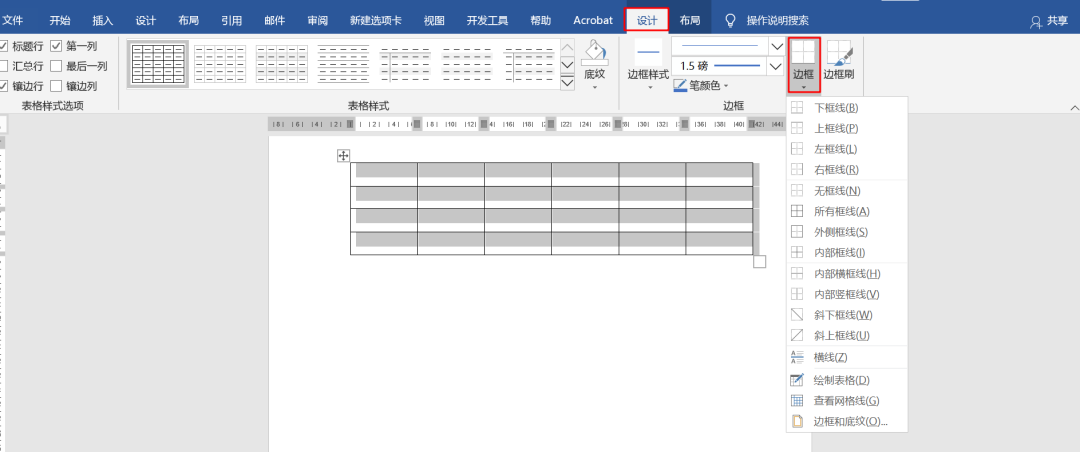
Task: Open the Acrobat tab
Action: [x=593, y=21]
